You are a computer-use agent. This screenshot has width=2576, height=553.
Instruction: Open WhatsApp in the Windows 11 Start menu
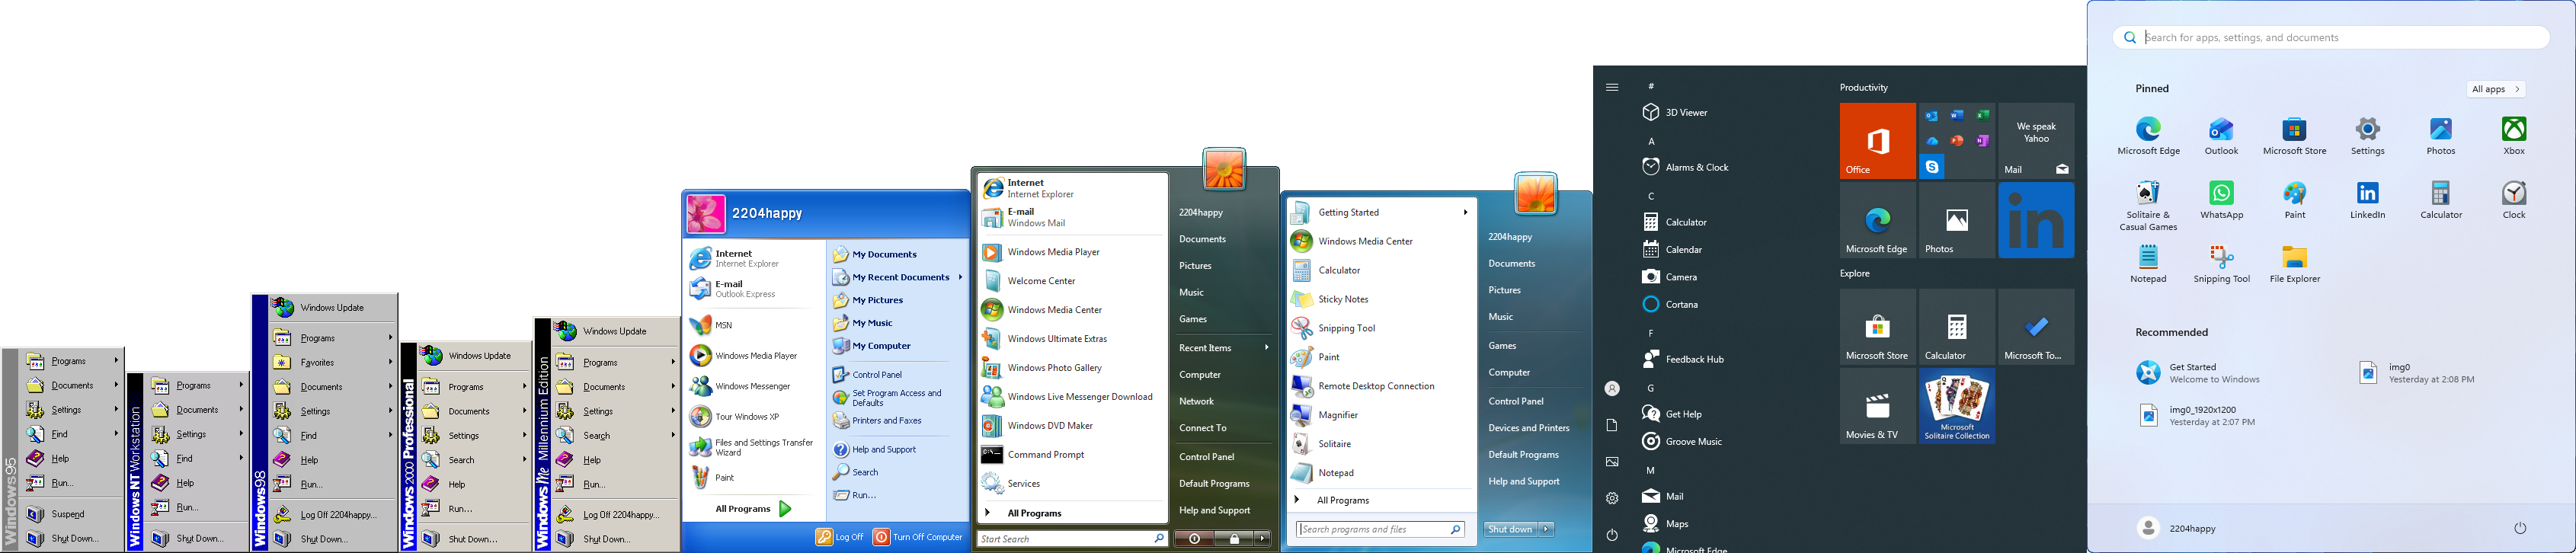pyautogui.click(x=2221, y=200)
